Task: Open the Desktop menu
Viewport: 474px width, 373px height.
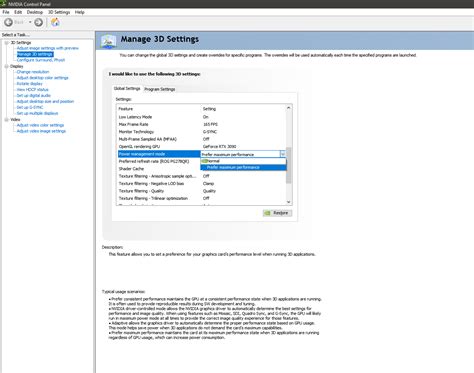Action: pos(35,12)
